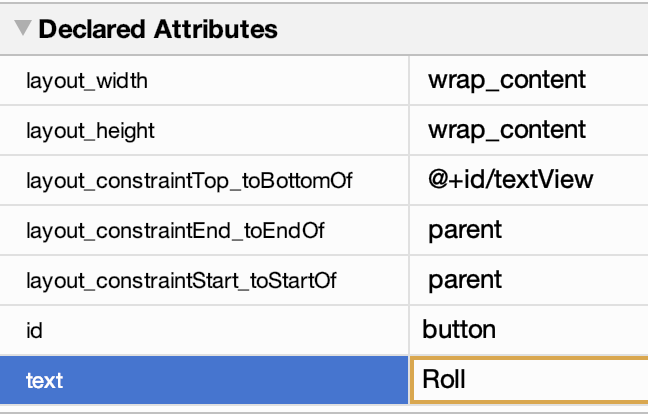This screenshot has width=648, height=414.
Task: Edit the @+id/textView constraint value
Action: [511, 180]
